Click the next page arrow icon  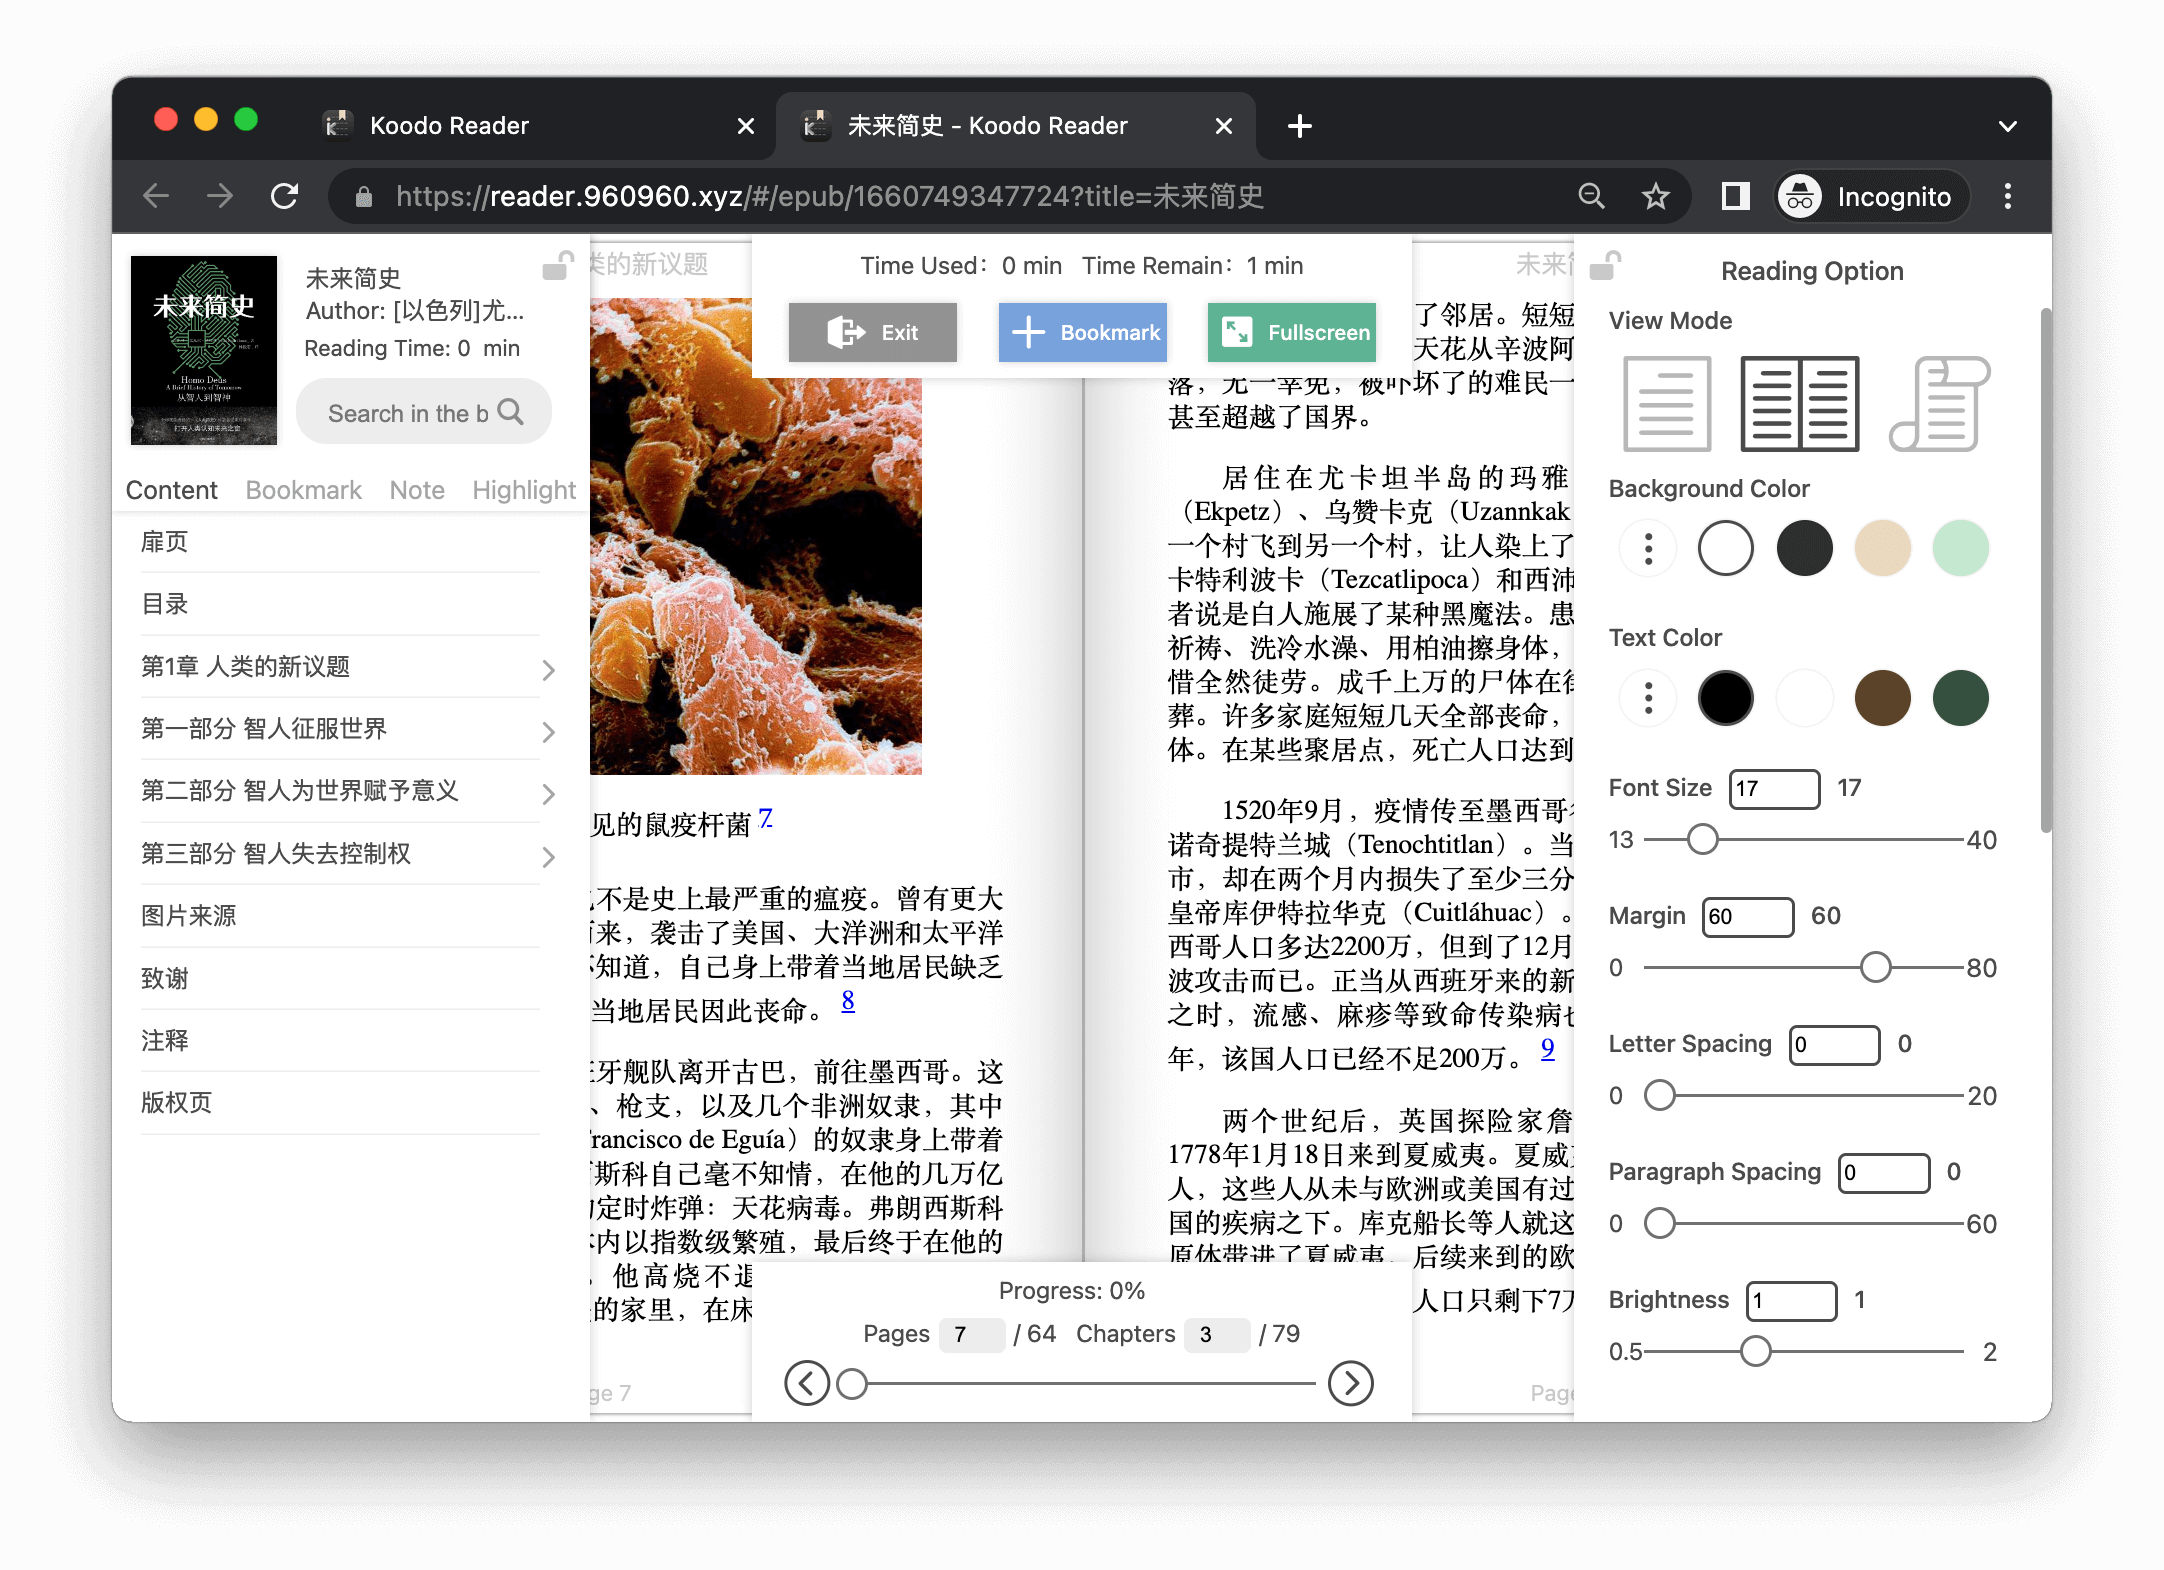[1350, 1383]
